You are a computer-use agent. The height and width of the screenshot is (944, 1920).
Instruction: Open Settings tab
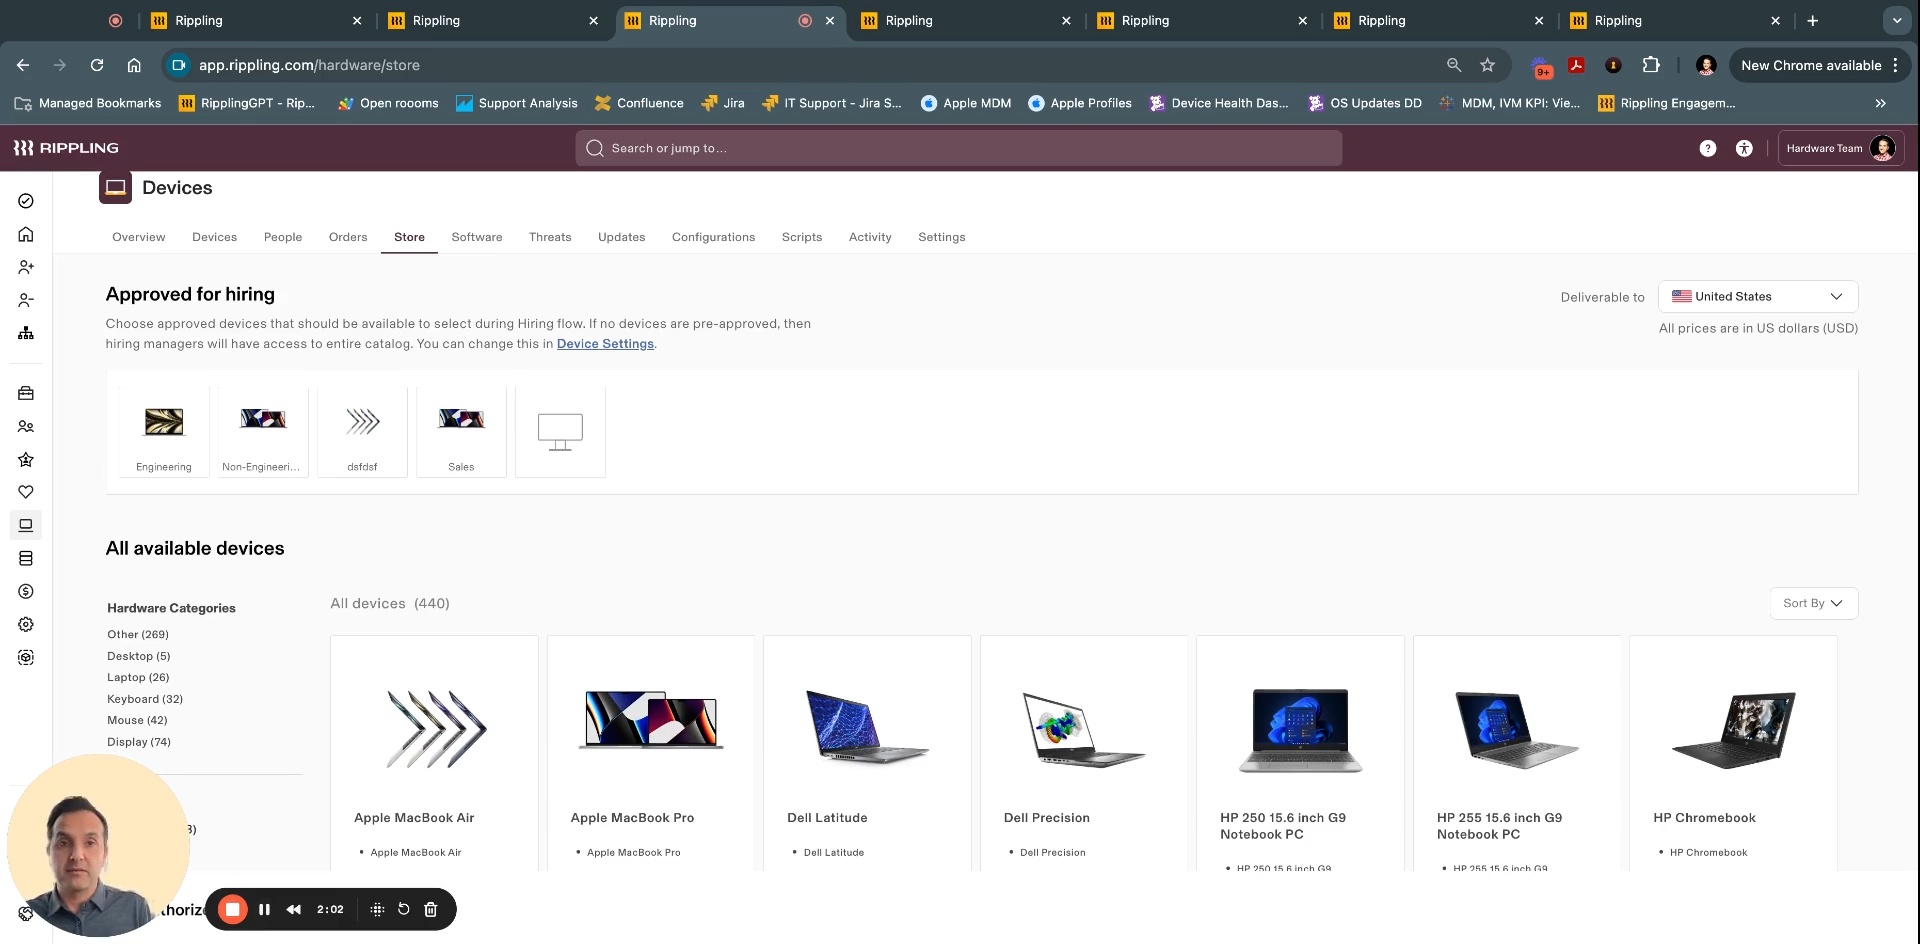pos(942,237)
